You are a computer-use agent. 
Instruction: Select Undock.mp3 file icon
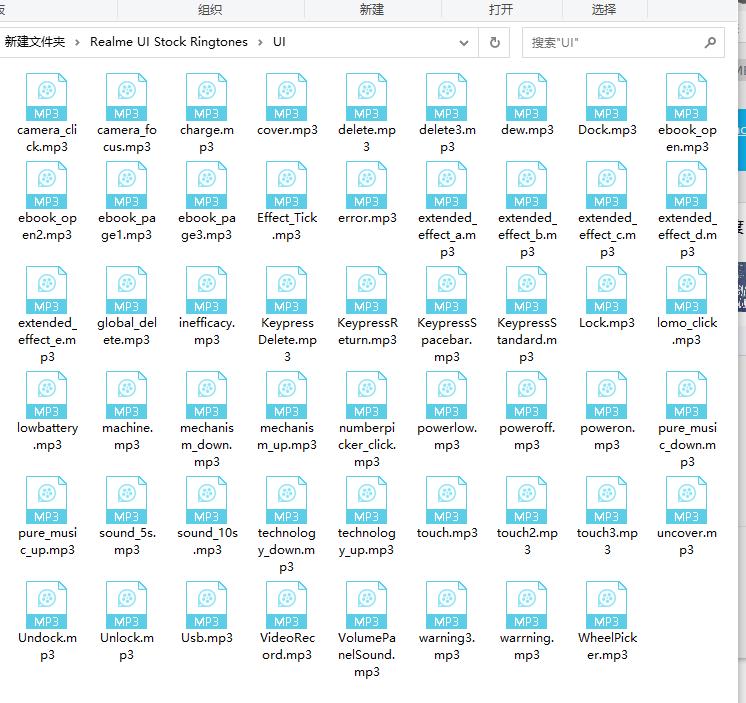[x=47, y=605]
